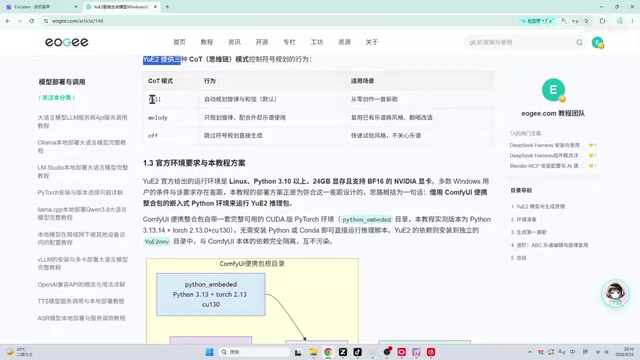The width and height of the screenshot is (640, 360).
Task: Open the Blender MCP 安装配置 hot article
Action: 545,166
